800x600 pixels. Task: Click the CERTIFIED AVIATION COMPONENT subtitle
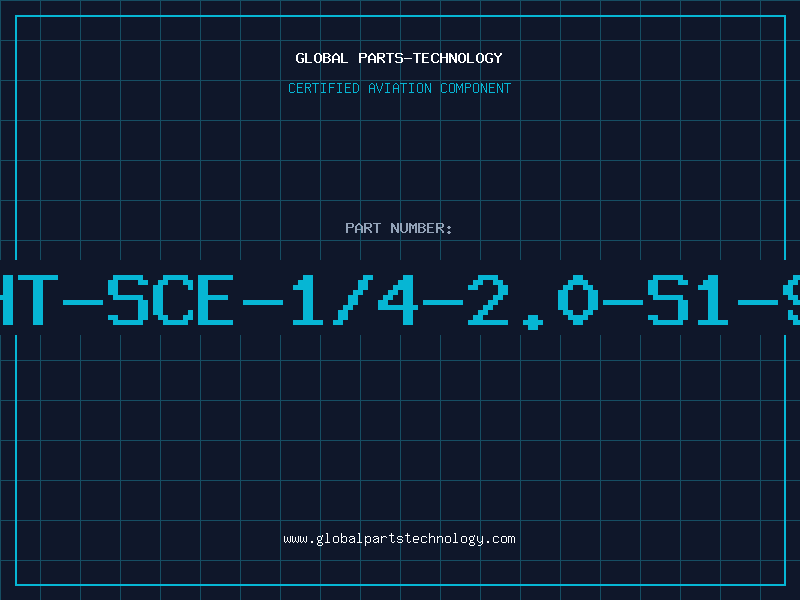[x=399, y=88]
